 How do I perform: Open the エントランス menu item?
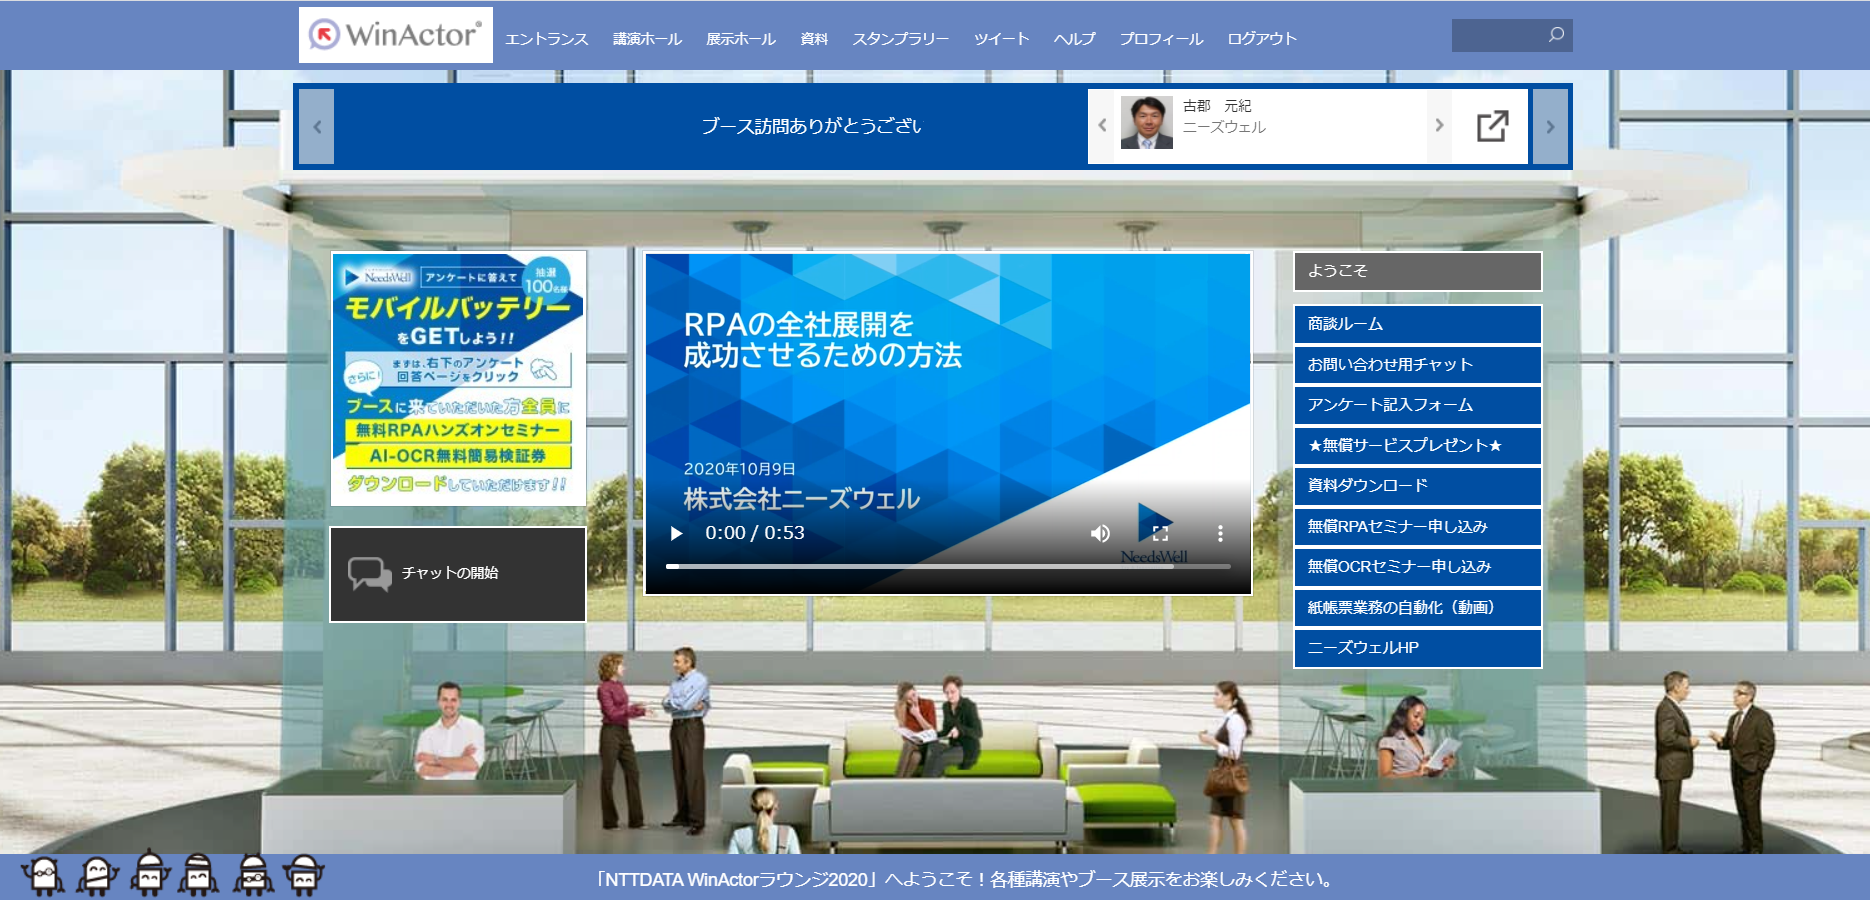546,39
